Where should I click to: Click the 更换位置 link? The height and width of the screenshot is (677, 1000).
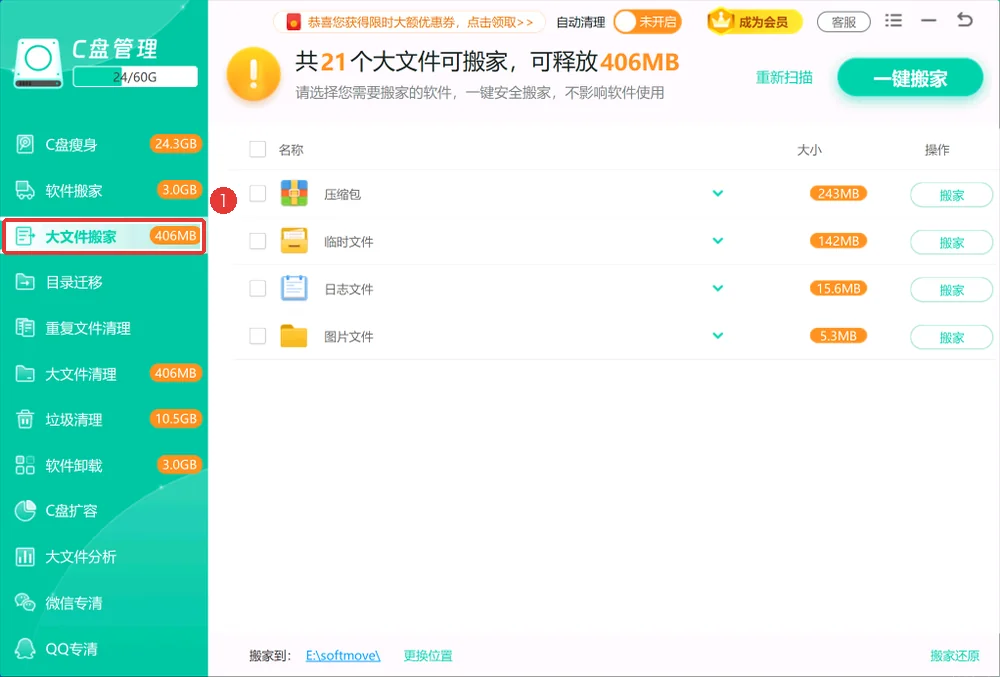pos(428,655)
